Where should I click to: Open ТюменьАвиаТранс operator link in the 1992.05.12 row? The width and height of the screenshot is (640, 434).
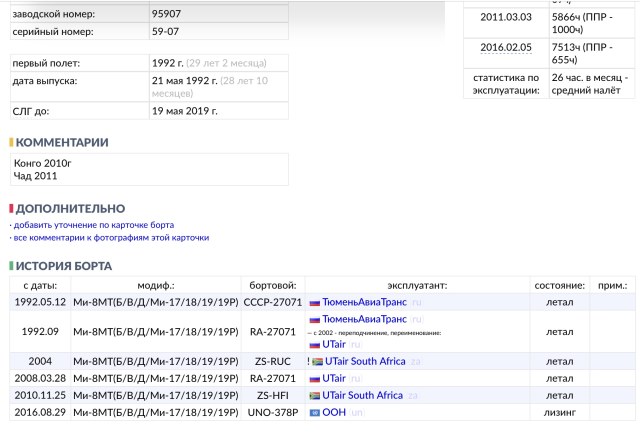point(365,302)
